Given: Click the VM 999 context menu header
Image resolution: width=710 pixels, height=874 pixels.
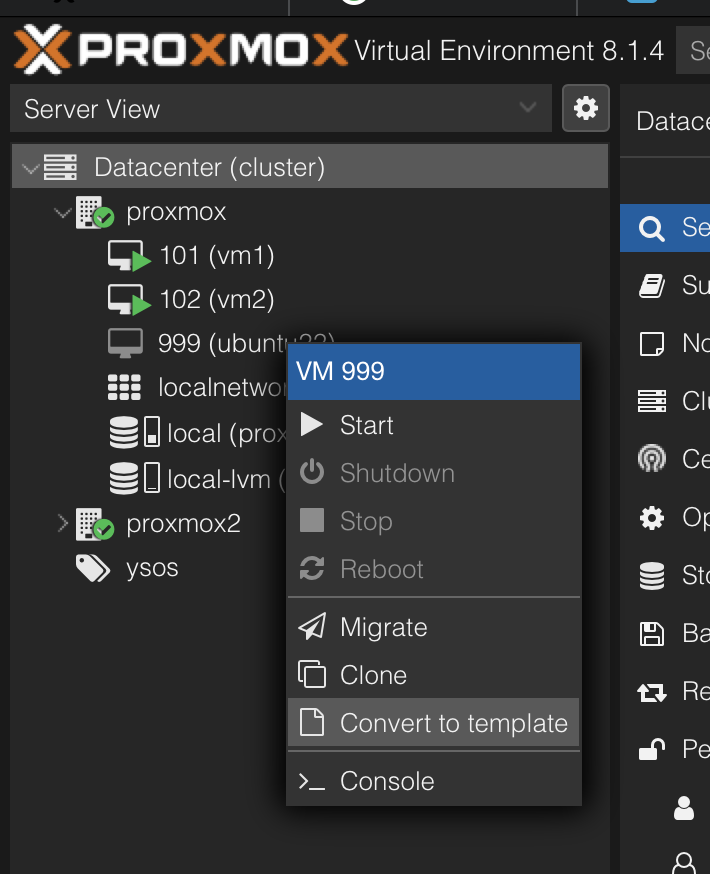Looking at the screenshot, I should pyautogui.click(x=434, y=371).
